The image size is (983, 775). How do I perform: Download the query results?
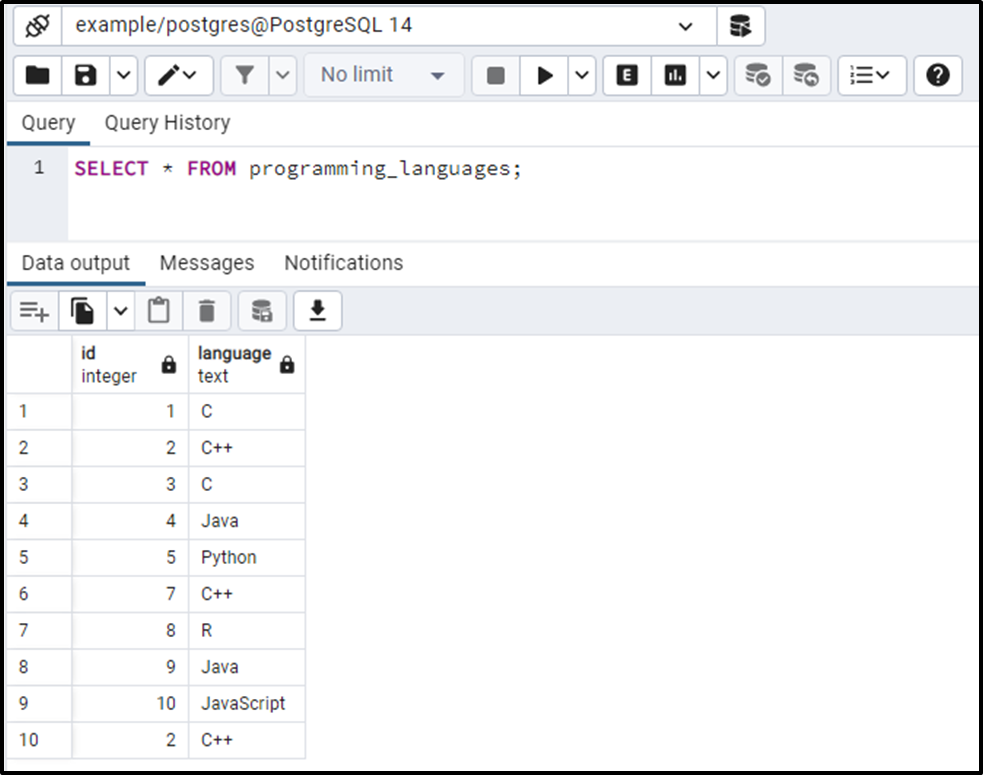click(317, 310)
